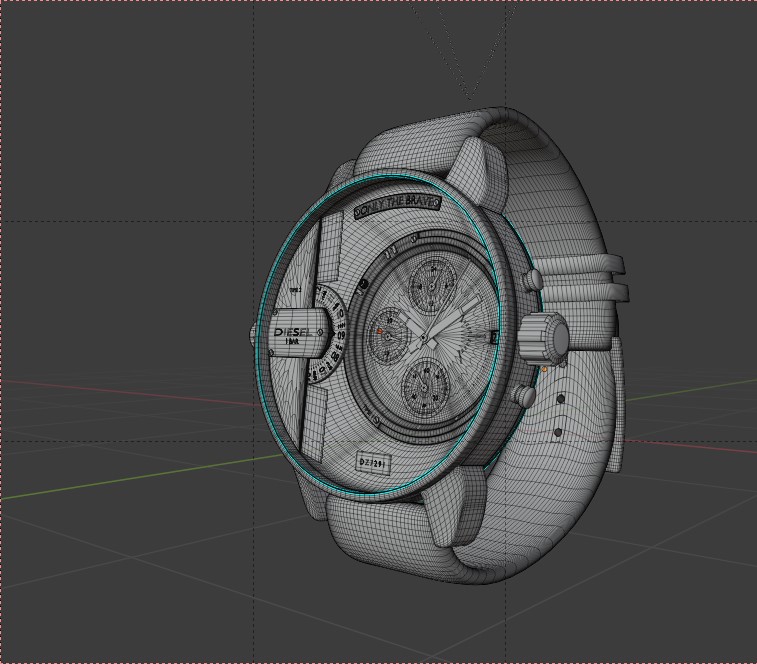Click the lowest dark strap hole
Viewport: 757px width, 664px height.
click(x=557, y=433)
